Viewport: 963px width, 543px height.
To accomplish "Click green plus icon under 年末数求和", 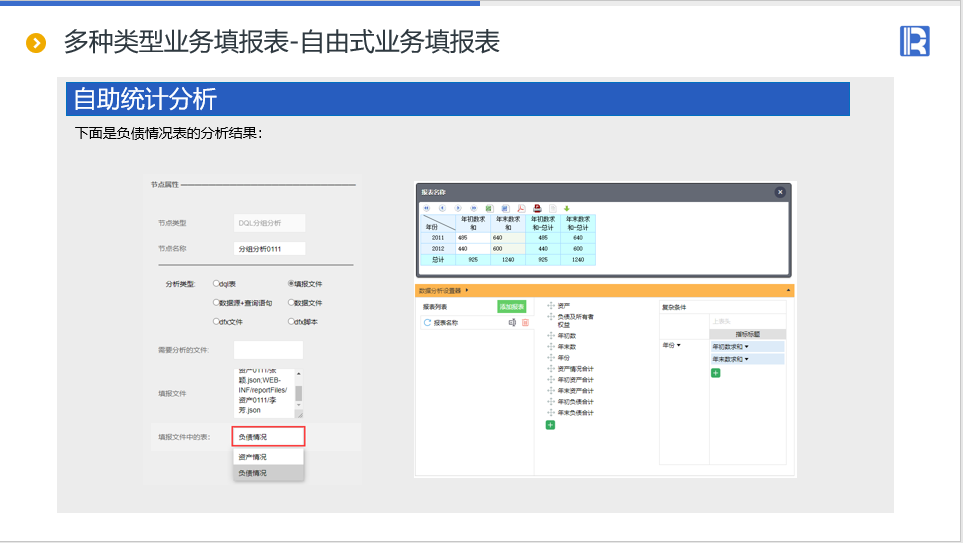I will pos(715,373).
